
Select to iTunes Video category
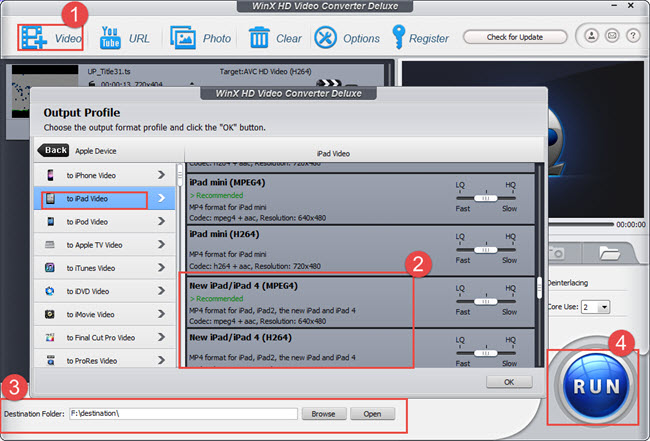click(104, 268)
